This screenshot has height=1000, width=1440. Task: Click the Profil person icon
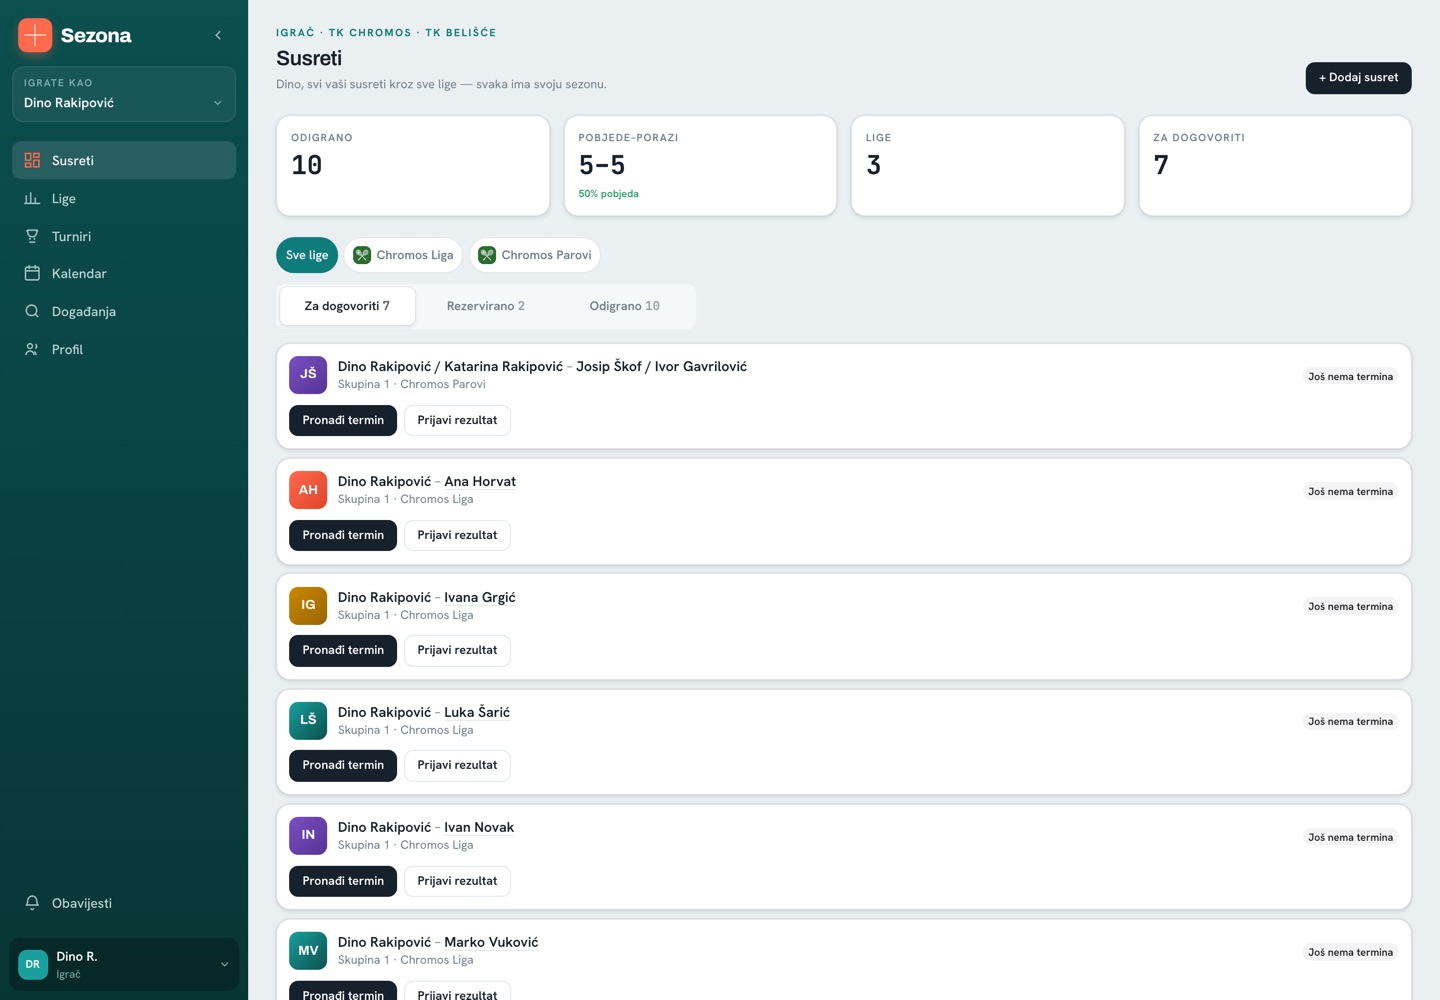[x=32, y=349]
